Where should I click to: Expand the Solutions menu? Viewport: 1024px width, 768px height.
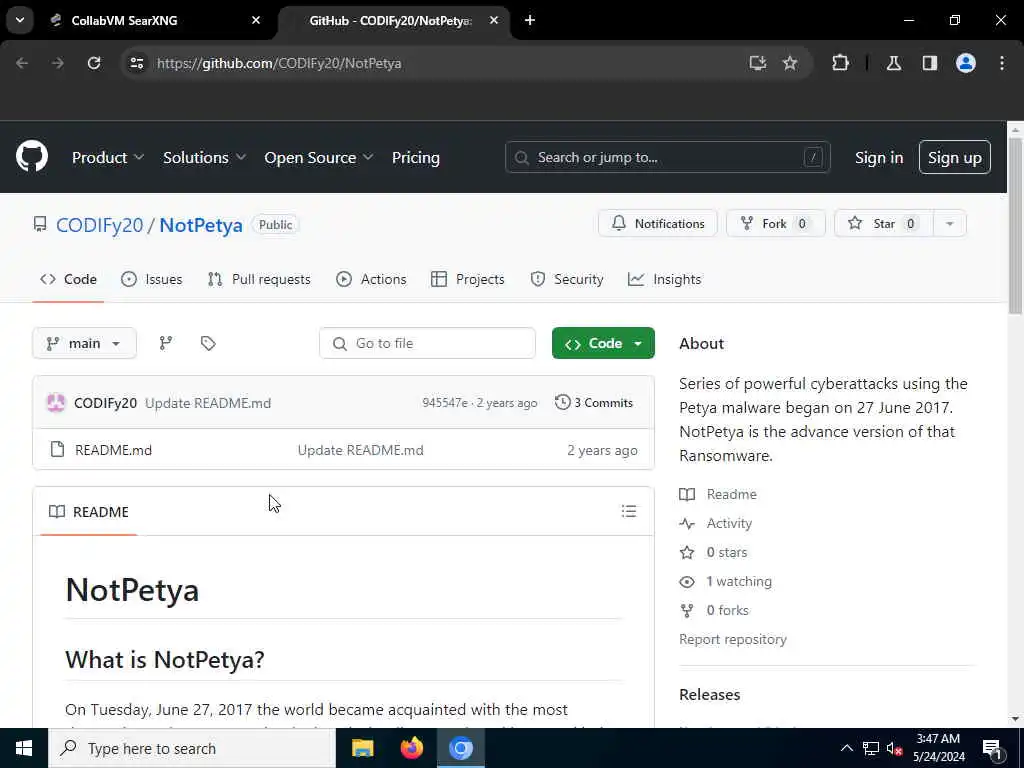(204, 157)
